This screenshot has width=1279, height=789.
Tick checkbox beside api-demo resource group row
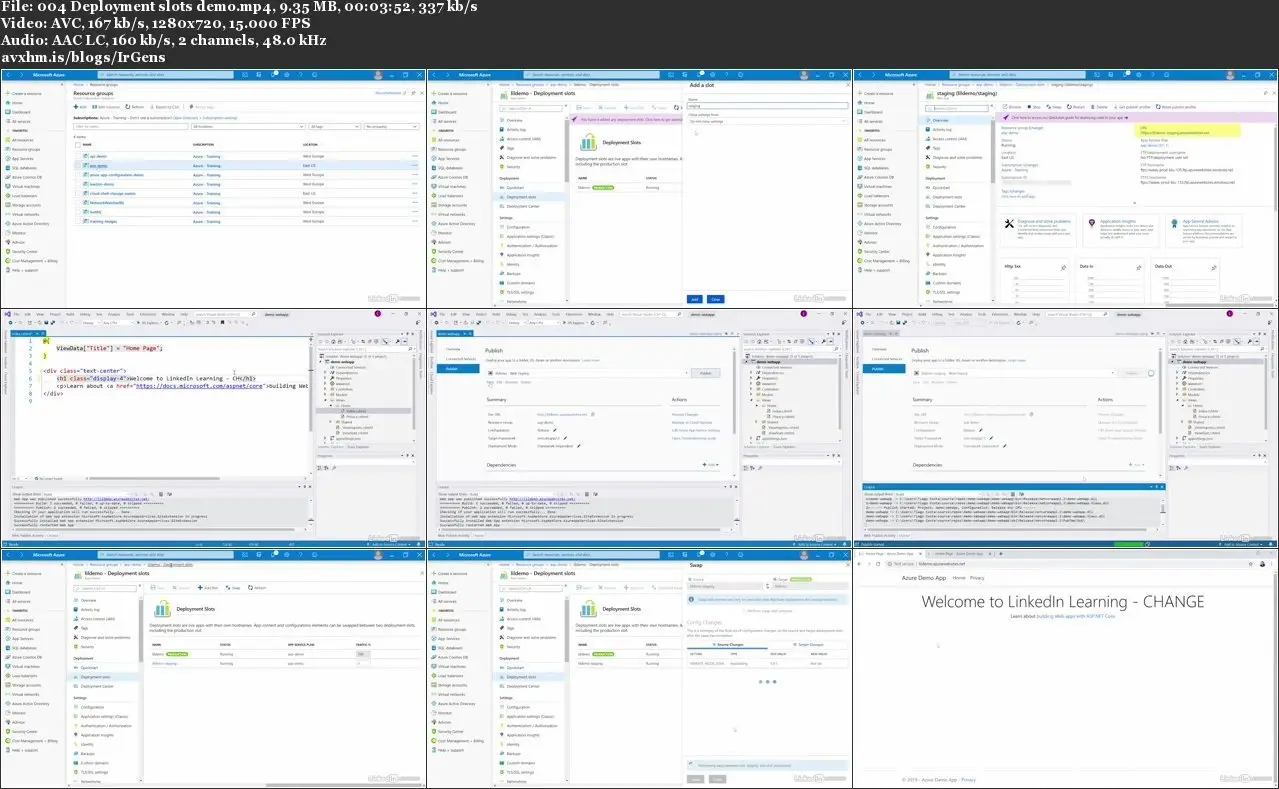click(x=78, y=156)
